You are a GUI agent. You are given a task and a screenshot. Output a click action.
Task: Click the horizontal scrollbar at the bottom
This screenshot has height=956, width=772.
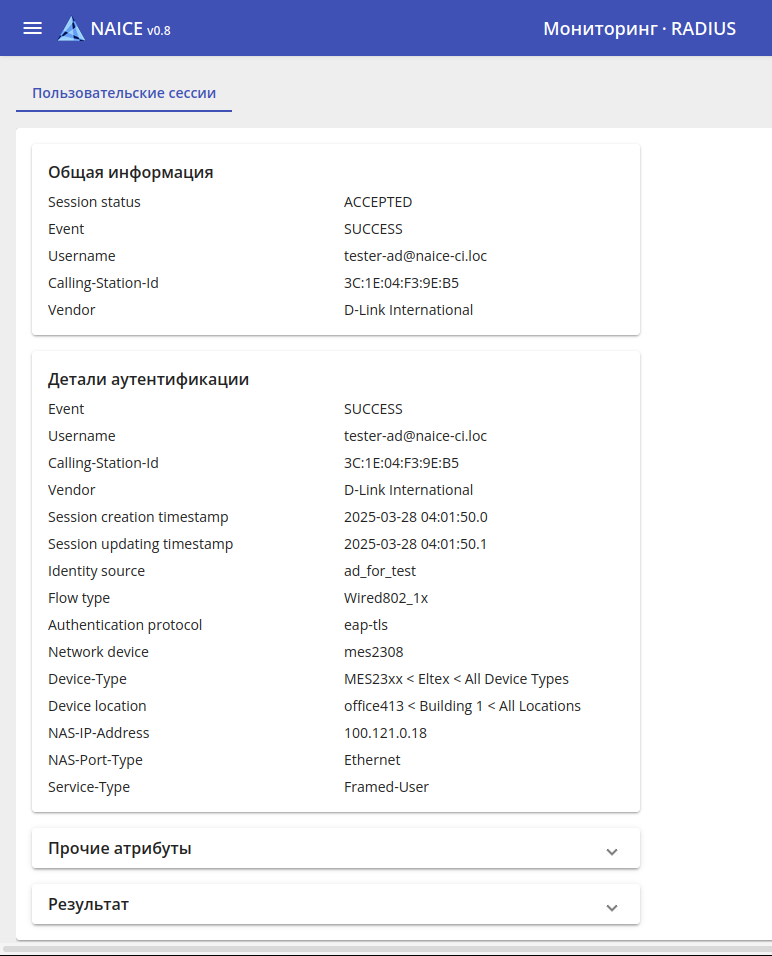point(386,948)
